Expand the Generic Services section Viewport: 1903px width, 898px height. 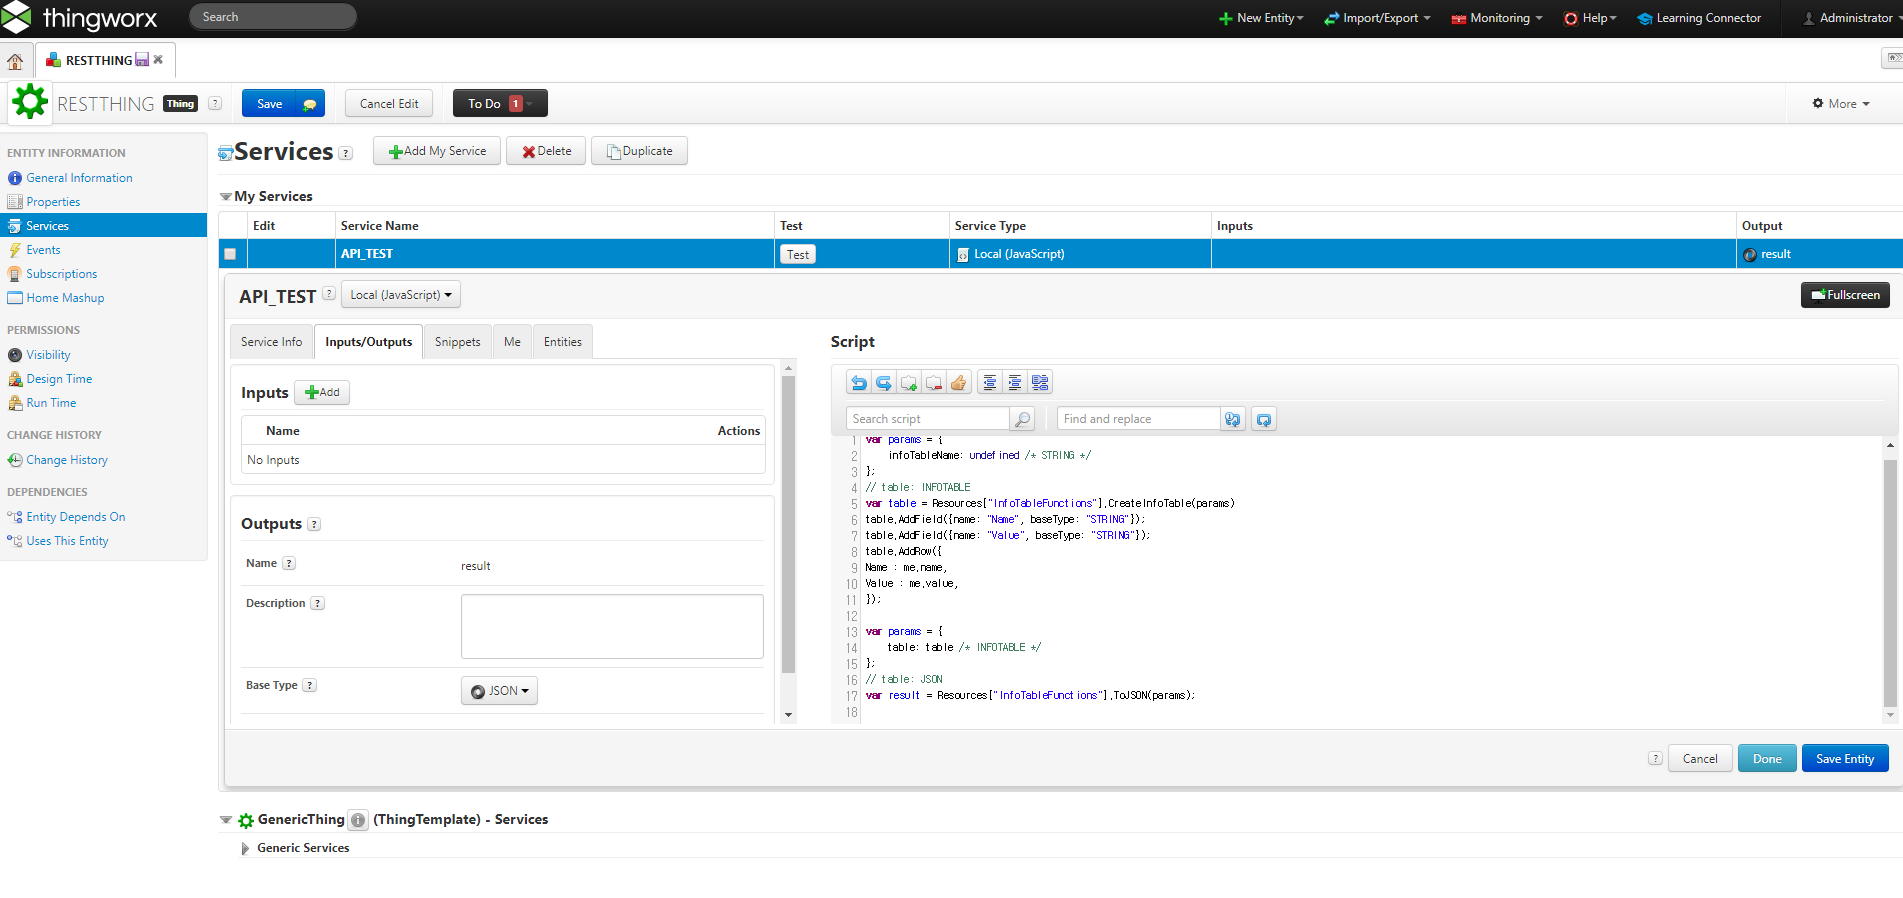coord(245,848)
